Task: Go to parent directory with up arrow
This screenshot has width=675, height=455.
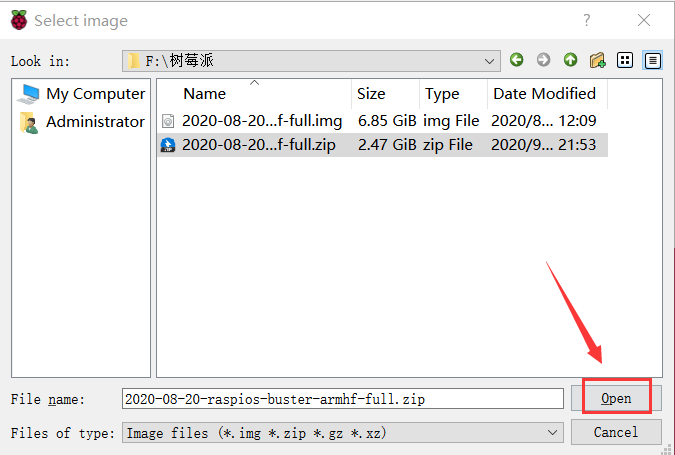Action: coord(571,59)
